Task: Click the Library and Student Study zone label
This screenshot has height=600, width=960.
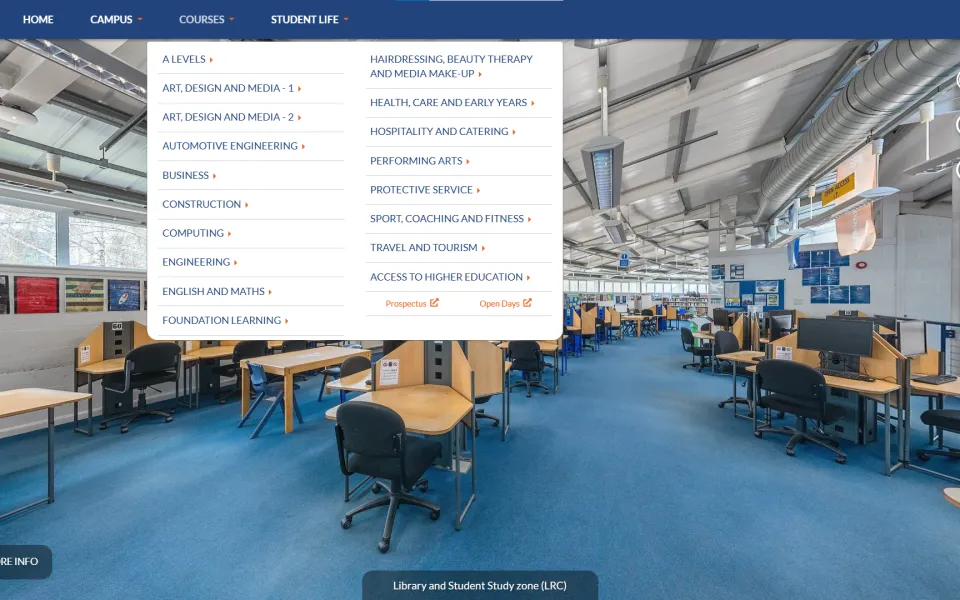Action: pos(479,585)
